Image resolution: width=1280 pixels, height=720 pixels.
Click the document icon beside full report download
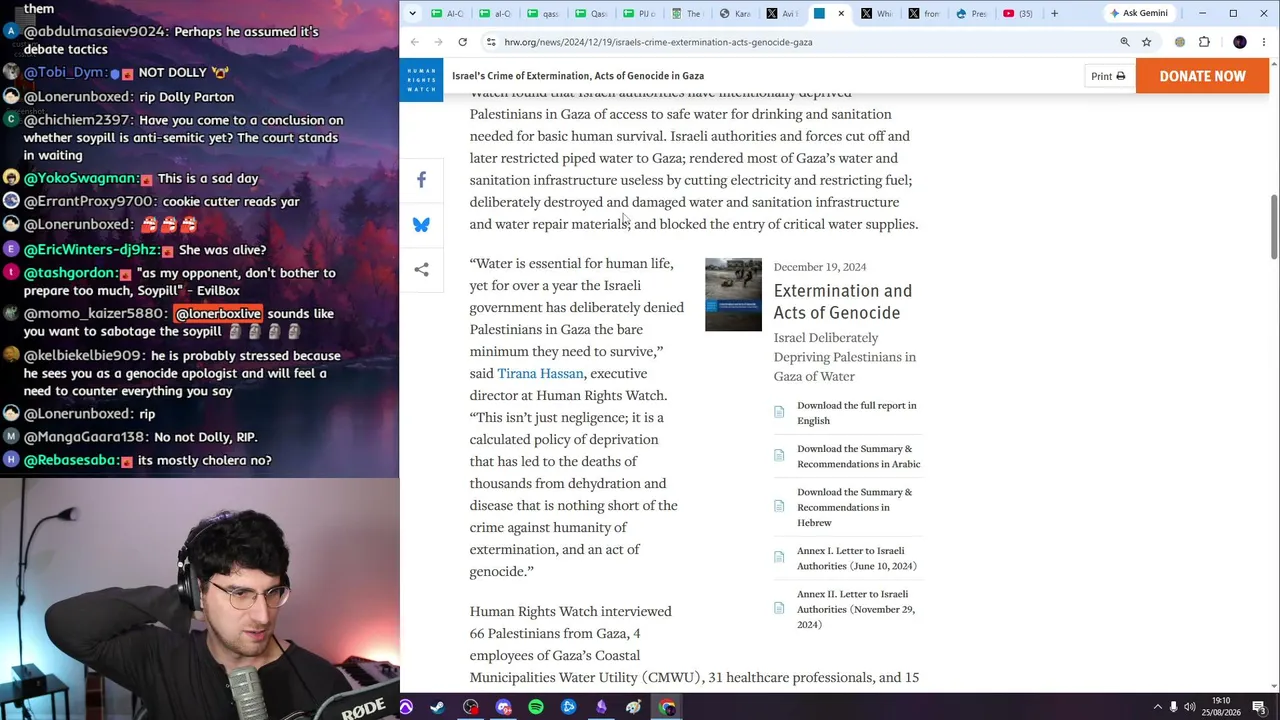(779, 412)
